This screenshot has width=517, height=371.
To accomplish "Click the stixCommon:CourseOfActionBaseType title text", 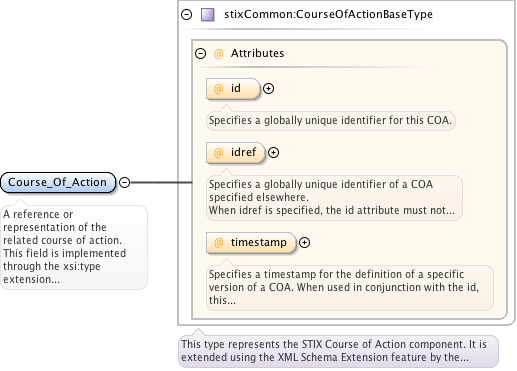I will [x=328, y=14].
